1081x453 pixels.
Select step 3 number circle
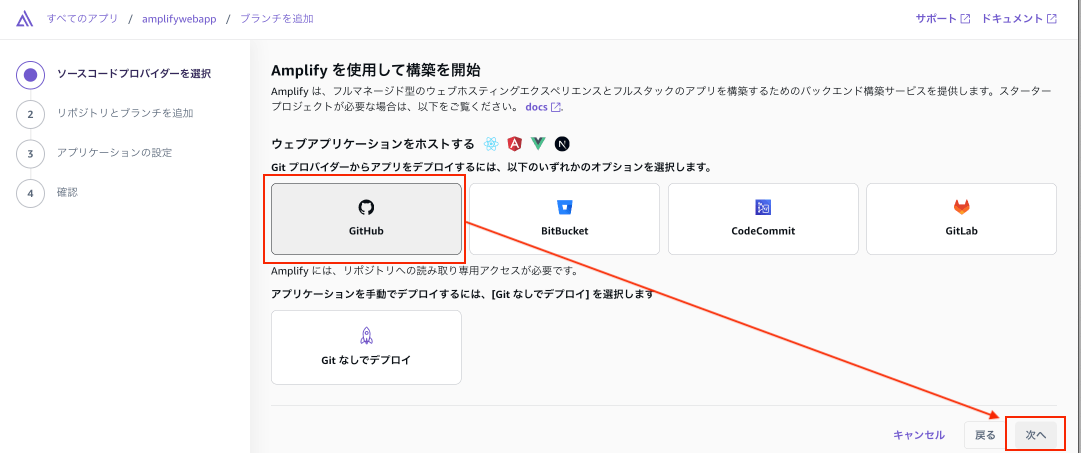30,153
